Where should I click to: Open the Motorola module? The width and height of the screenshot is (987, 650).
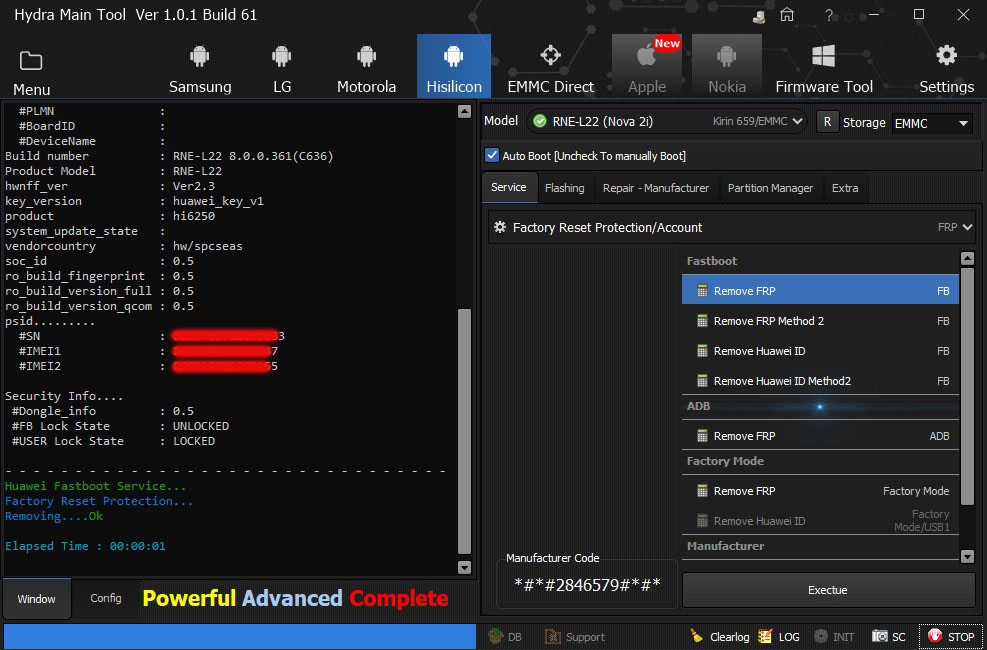coord(366,58)
